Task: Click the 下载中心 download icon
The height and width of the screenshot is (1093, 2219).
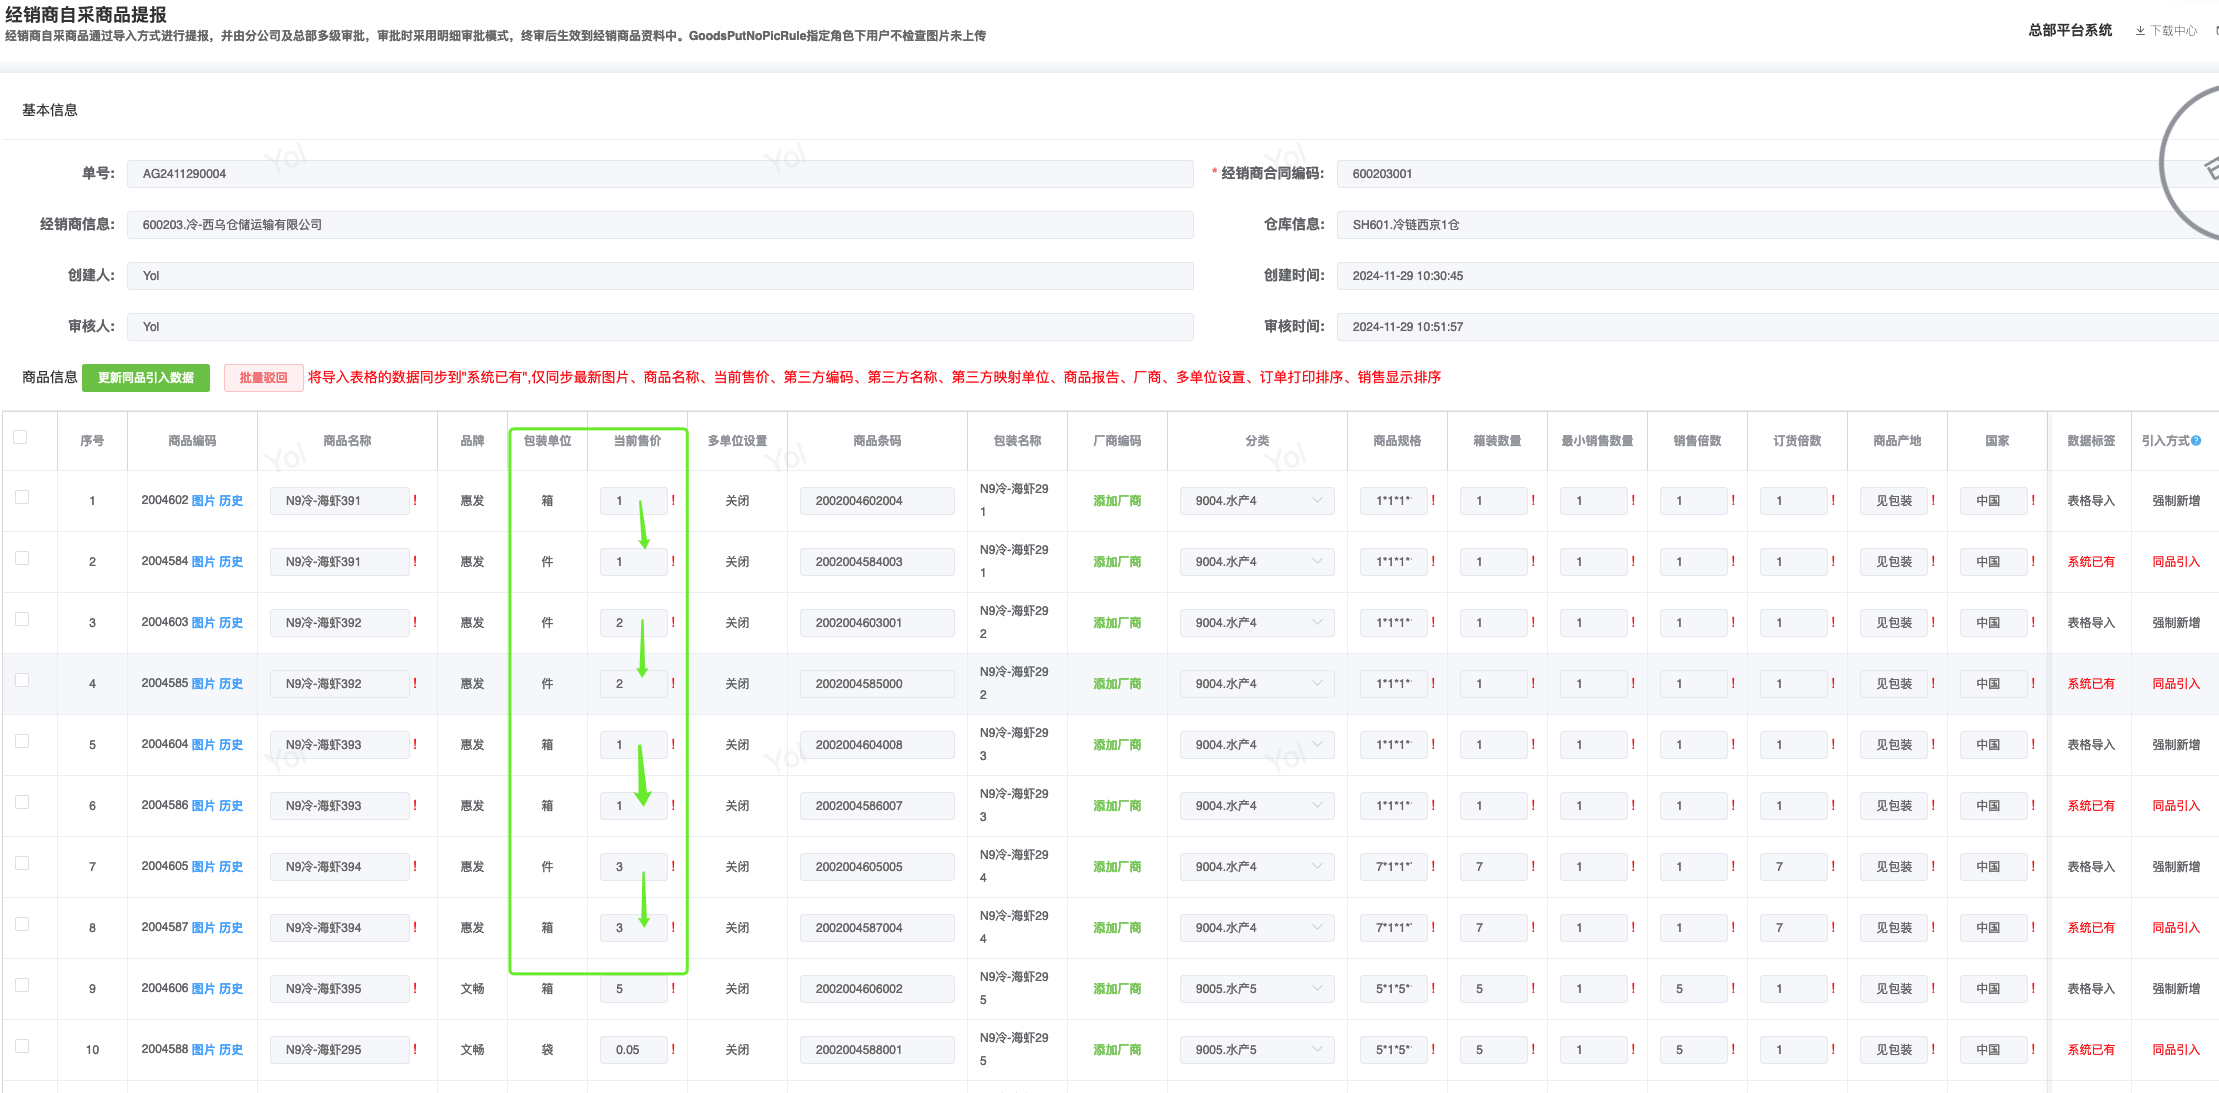Action: pyautogui.click(x=2140, y=31)
